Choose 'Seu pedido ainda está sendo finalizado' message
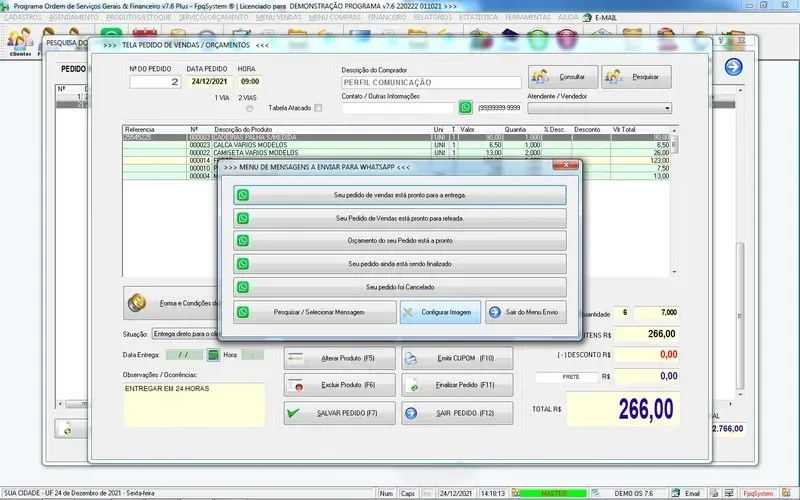The width and height of the screenshot is (800, 500). (399, 264)
